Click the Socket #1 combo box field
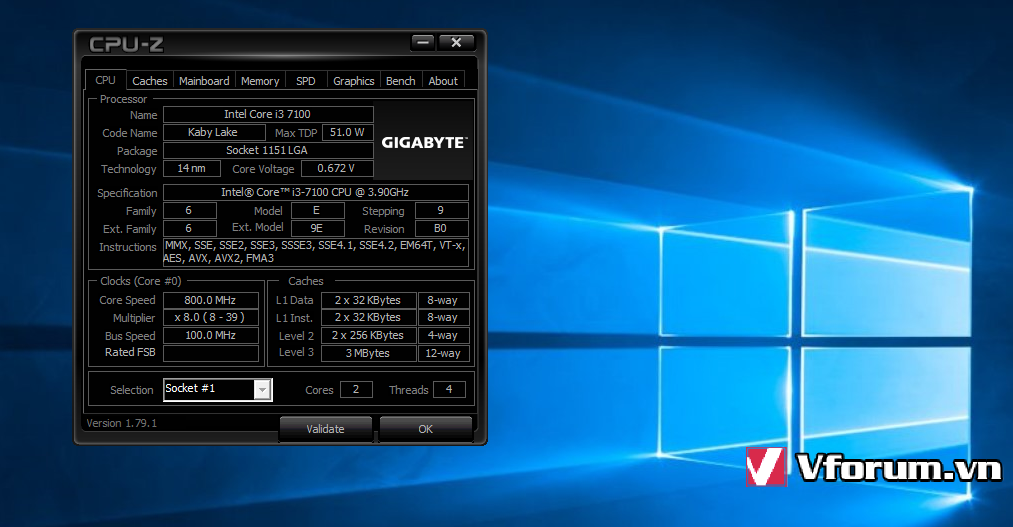 point(218,389)
